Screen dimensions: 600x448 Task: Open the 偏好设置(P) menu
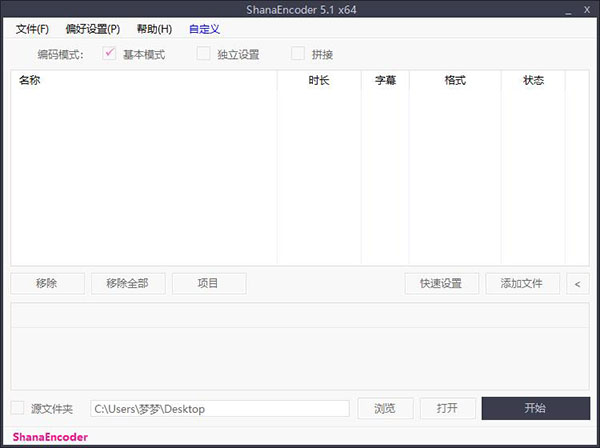93,29
